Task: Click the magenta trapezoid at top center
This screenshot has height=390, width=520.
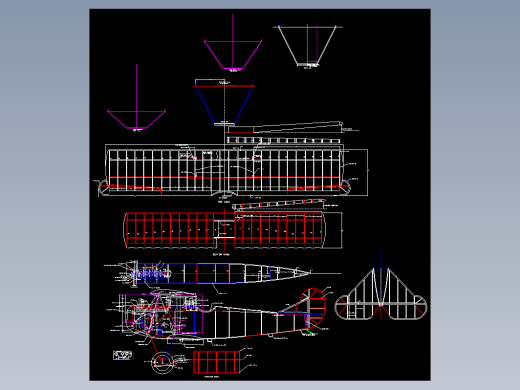Action: [233, 55]
